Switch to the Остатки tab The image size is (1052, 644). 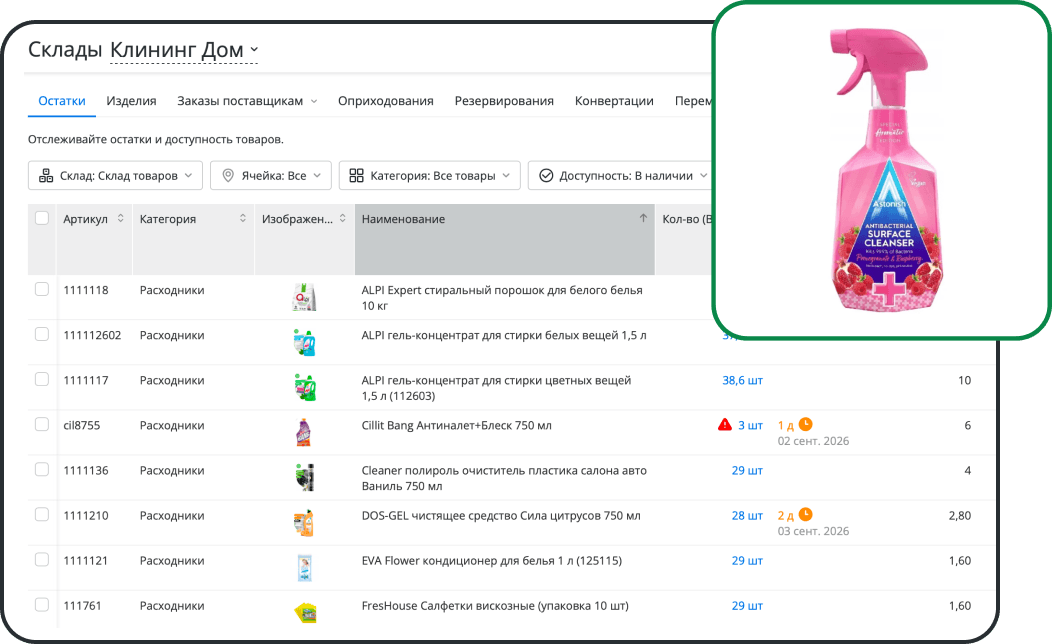(x=62, y=101)
